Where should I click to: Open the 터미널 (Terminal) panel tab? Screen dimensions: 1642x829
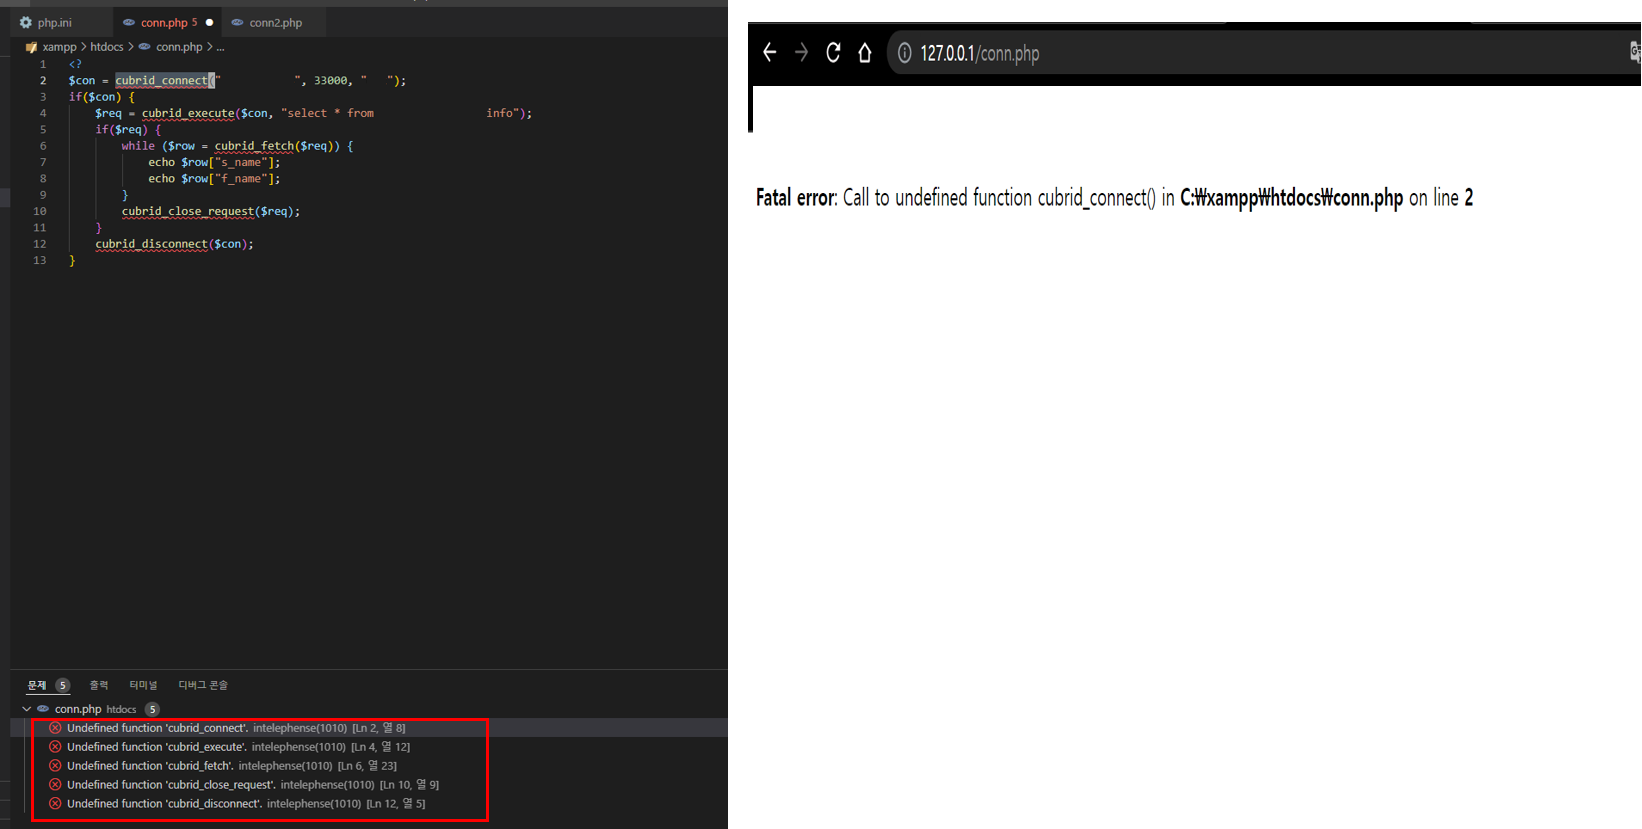[143, 685]
